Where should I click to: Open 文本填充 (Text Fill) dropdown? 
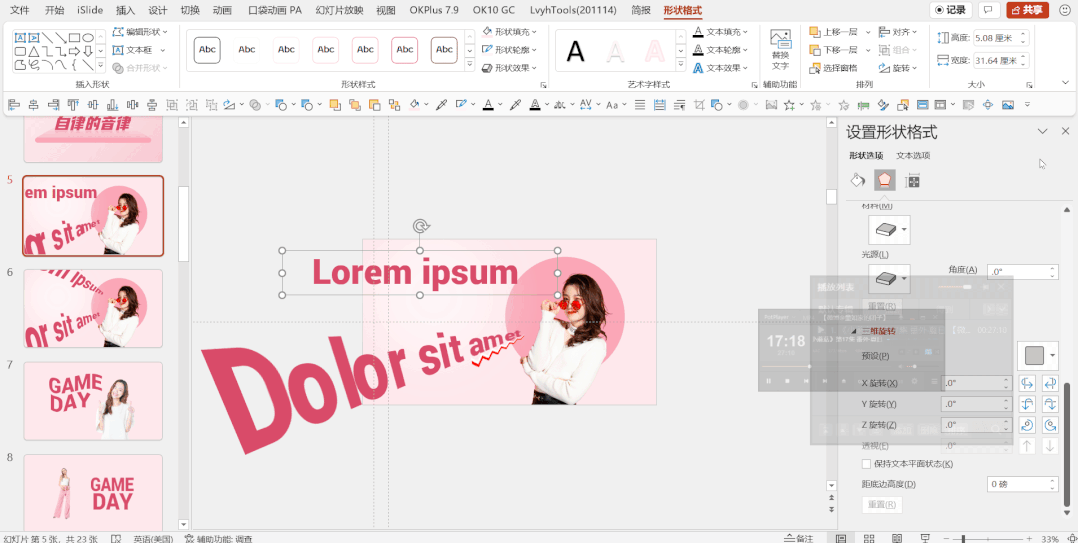click(x=721, y=32)
